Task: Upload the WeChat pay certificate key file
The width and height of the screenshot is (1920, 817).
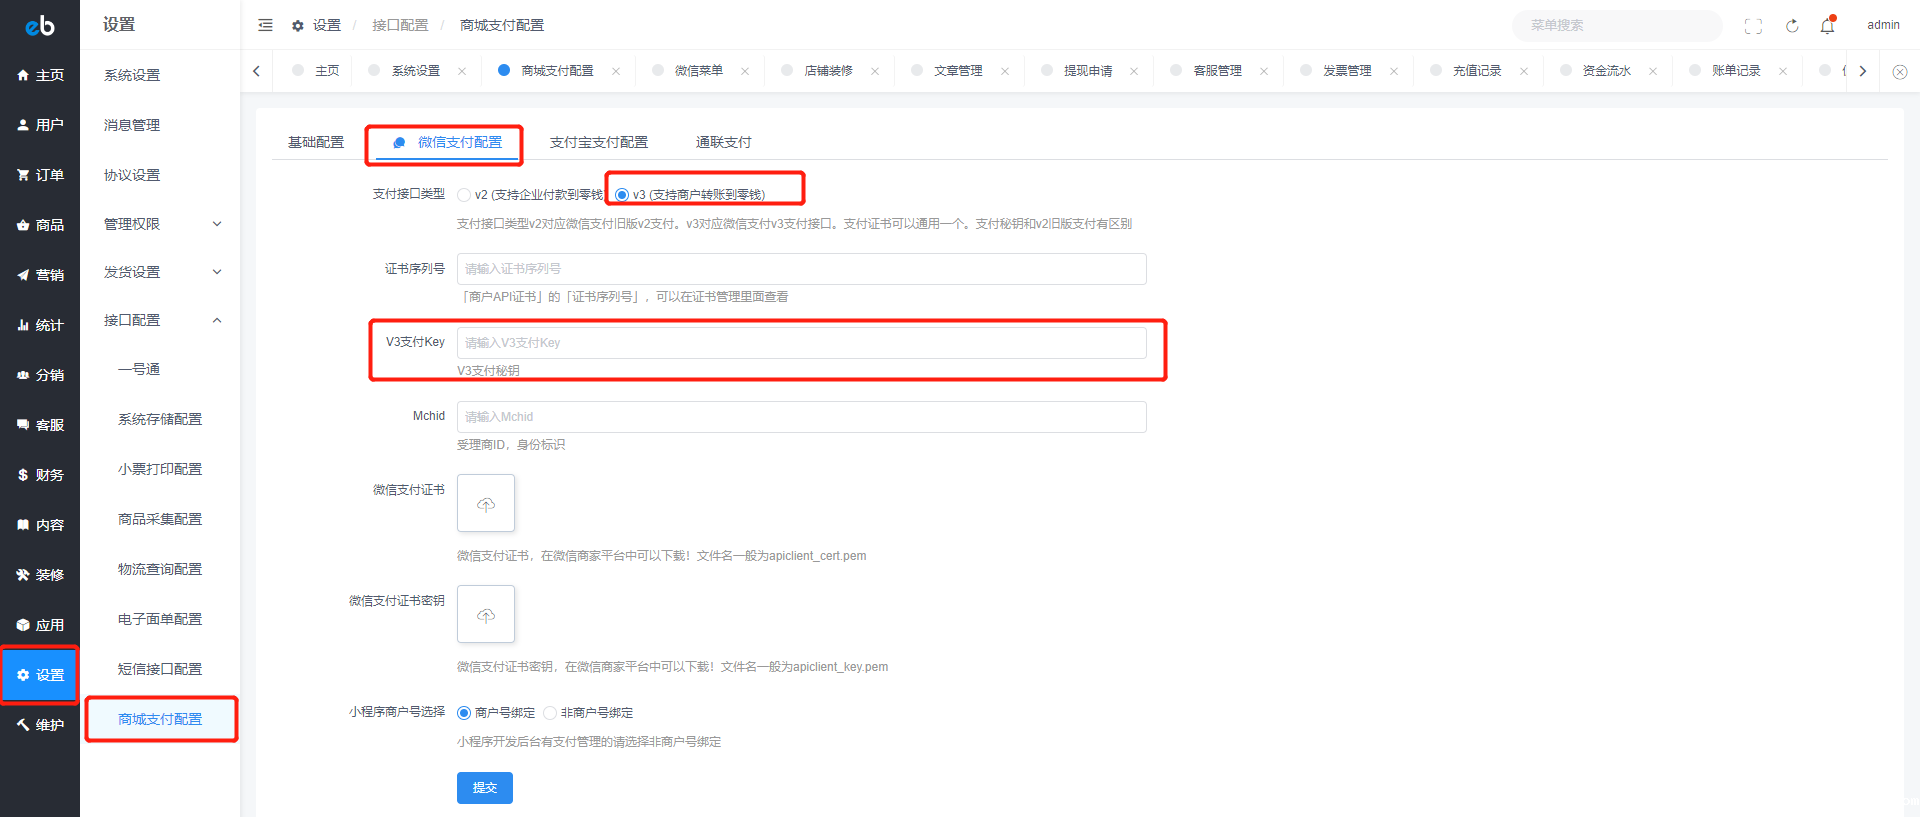Action: (x=486, y=614)
